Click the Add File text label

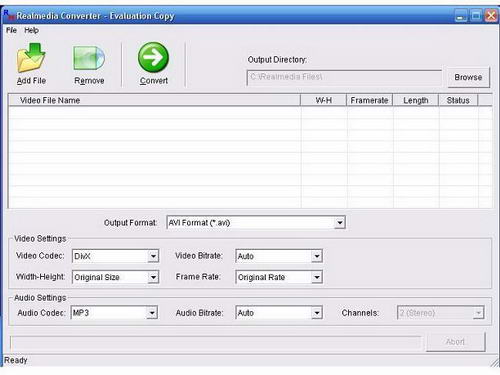(x=31, y=81)
